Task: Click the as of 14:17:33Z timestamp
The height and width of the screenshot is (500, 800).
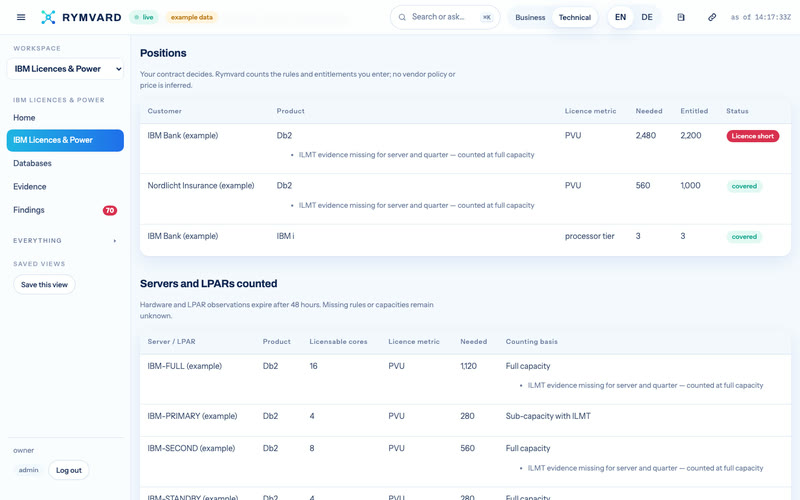Action: coord(760,17)
